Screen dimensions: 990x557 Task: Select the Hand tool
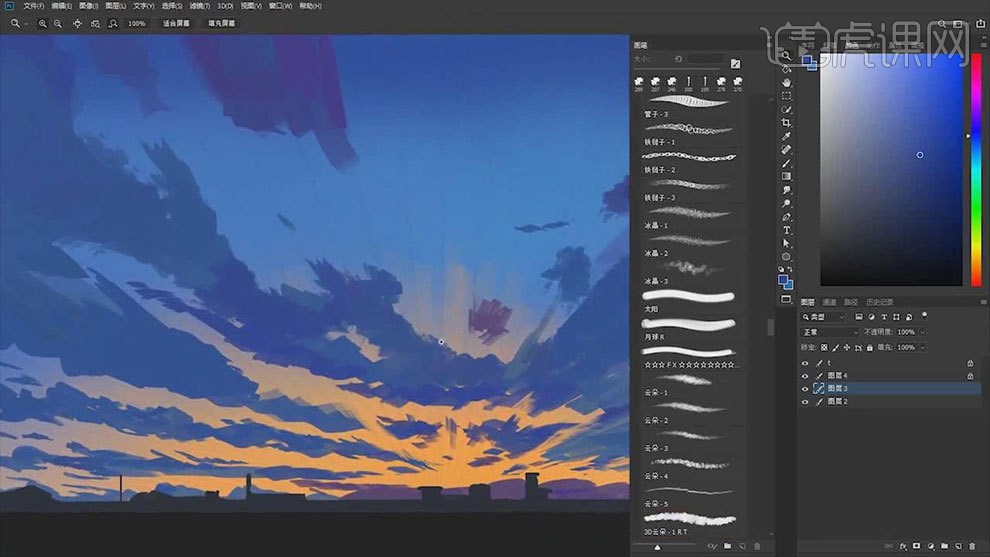(786, 83)
